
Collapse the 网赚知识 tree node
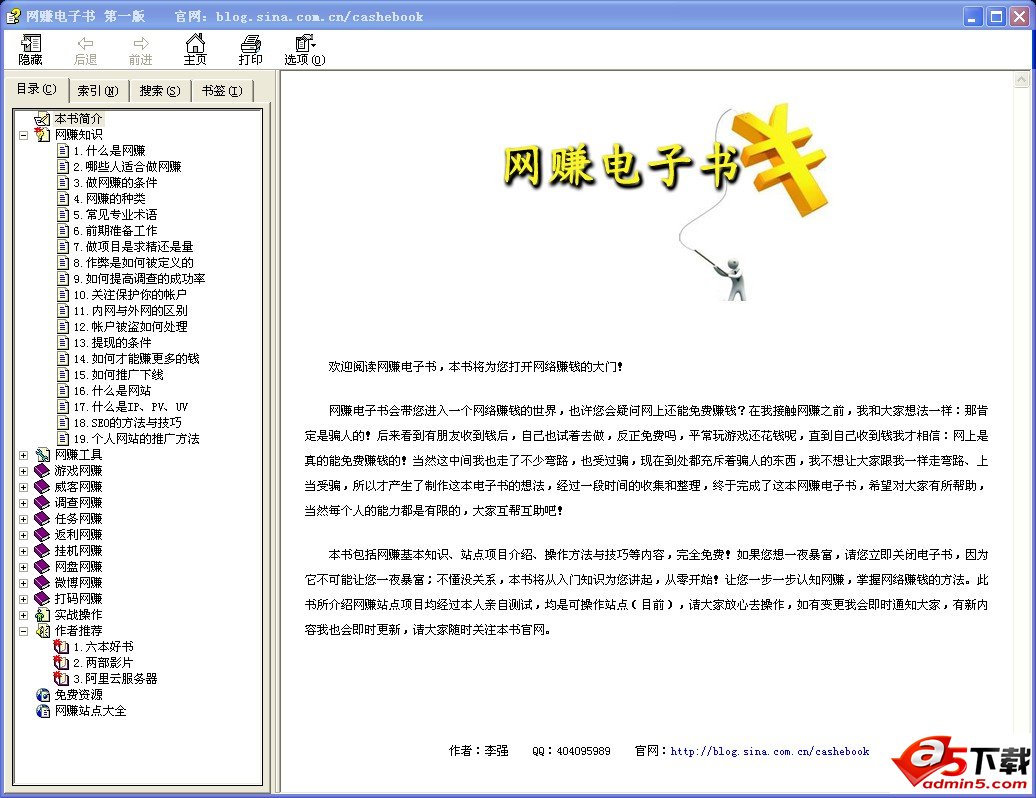[x=23, y=134]
